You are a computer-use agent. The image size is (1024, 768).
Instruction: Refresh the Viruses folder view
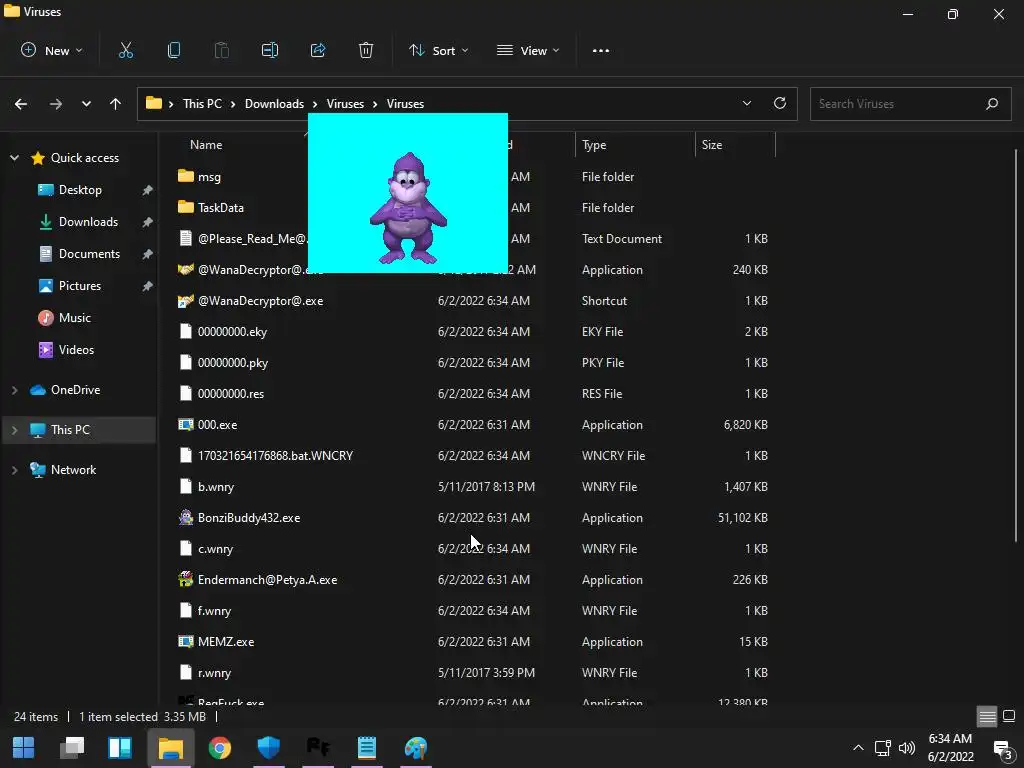pyautogui.click(x=780, y=103)
